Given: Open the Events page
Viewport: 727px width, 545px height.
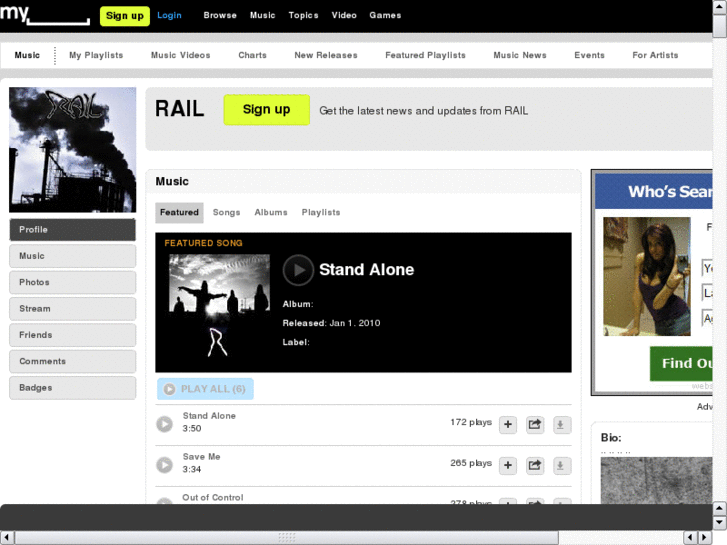Looking at the screenshot, I should tap(589, 55).
